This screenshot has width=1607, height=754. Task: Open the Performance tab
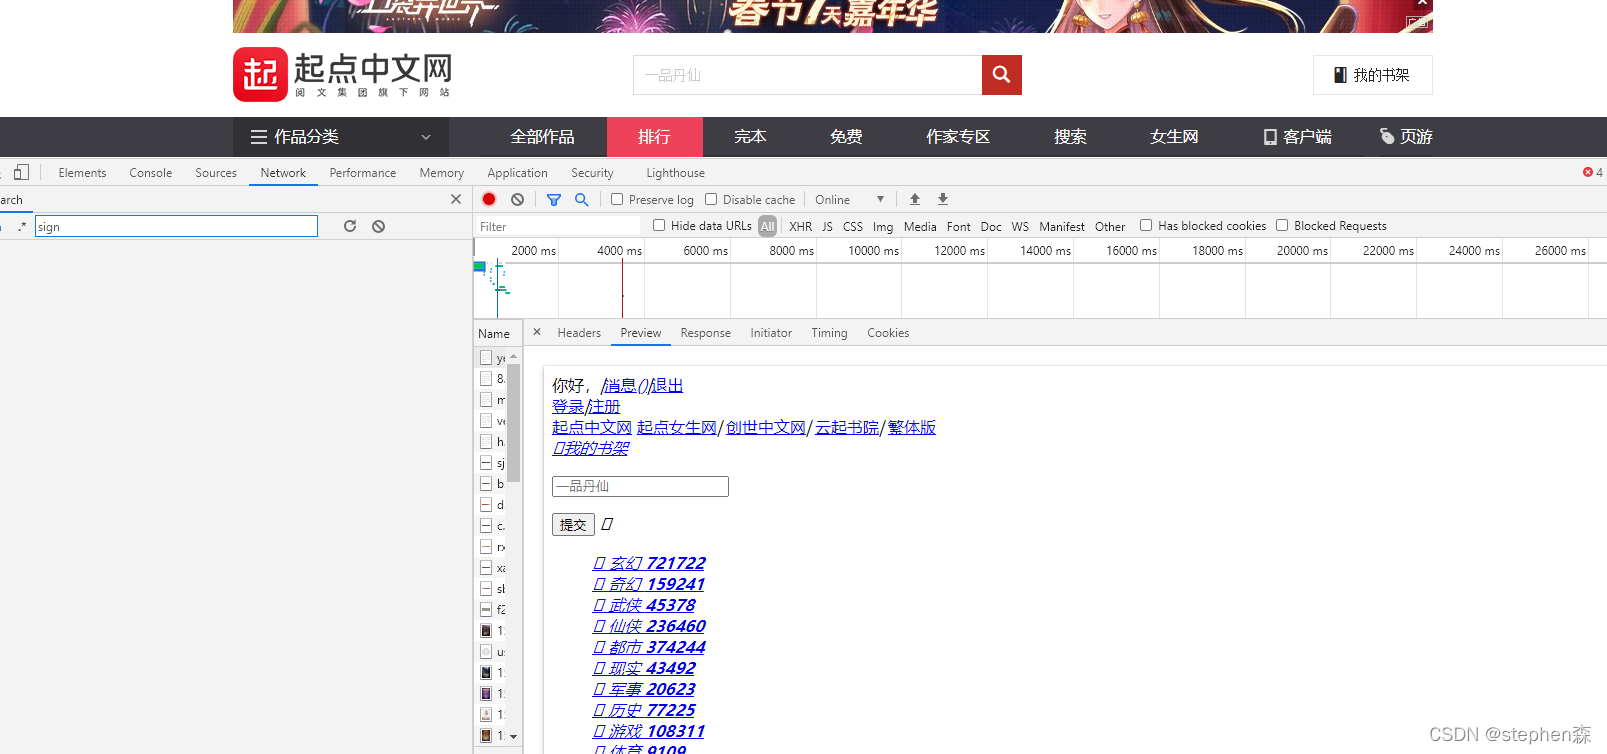tap(363, 173)
